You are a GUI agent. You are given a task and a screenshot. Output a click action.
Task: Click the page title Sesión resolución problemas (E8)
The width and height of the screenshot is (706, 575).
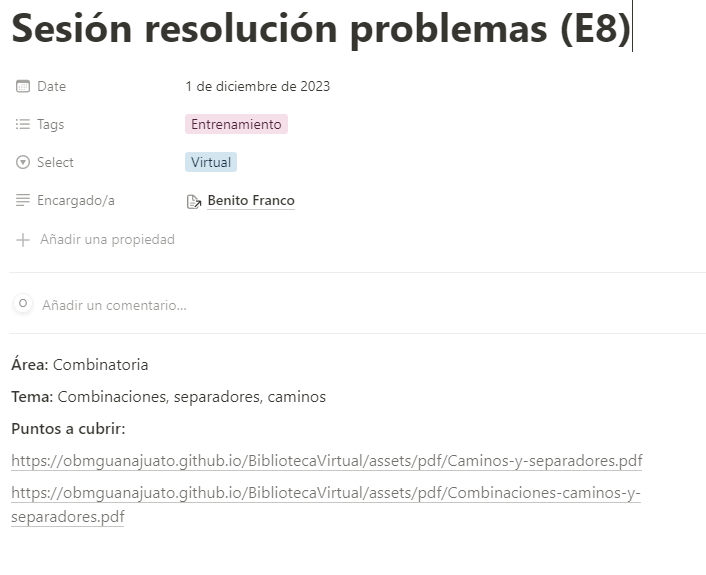[321, 28]
